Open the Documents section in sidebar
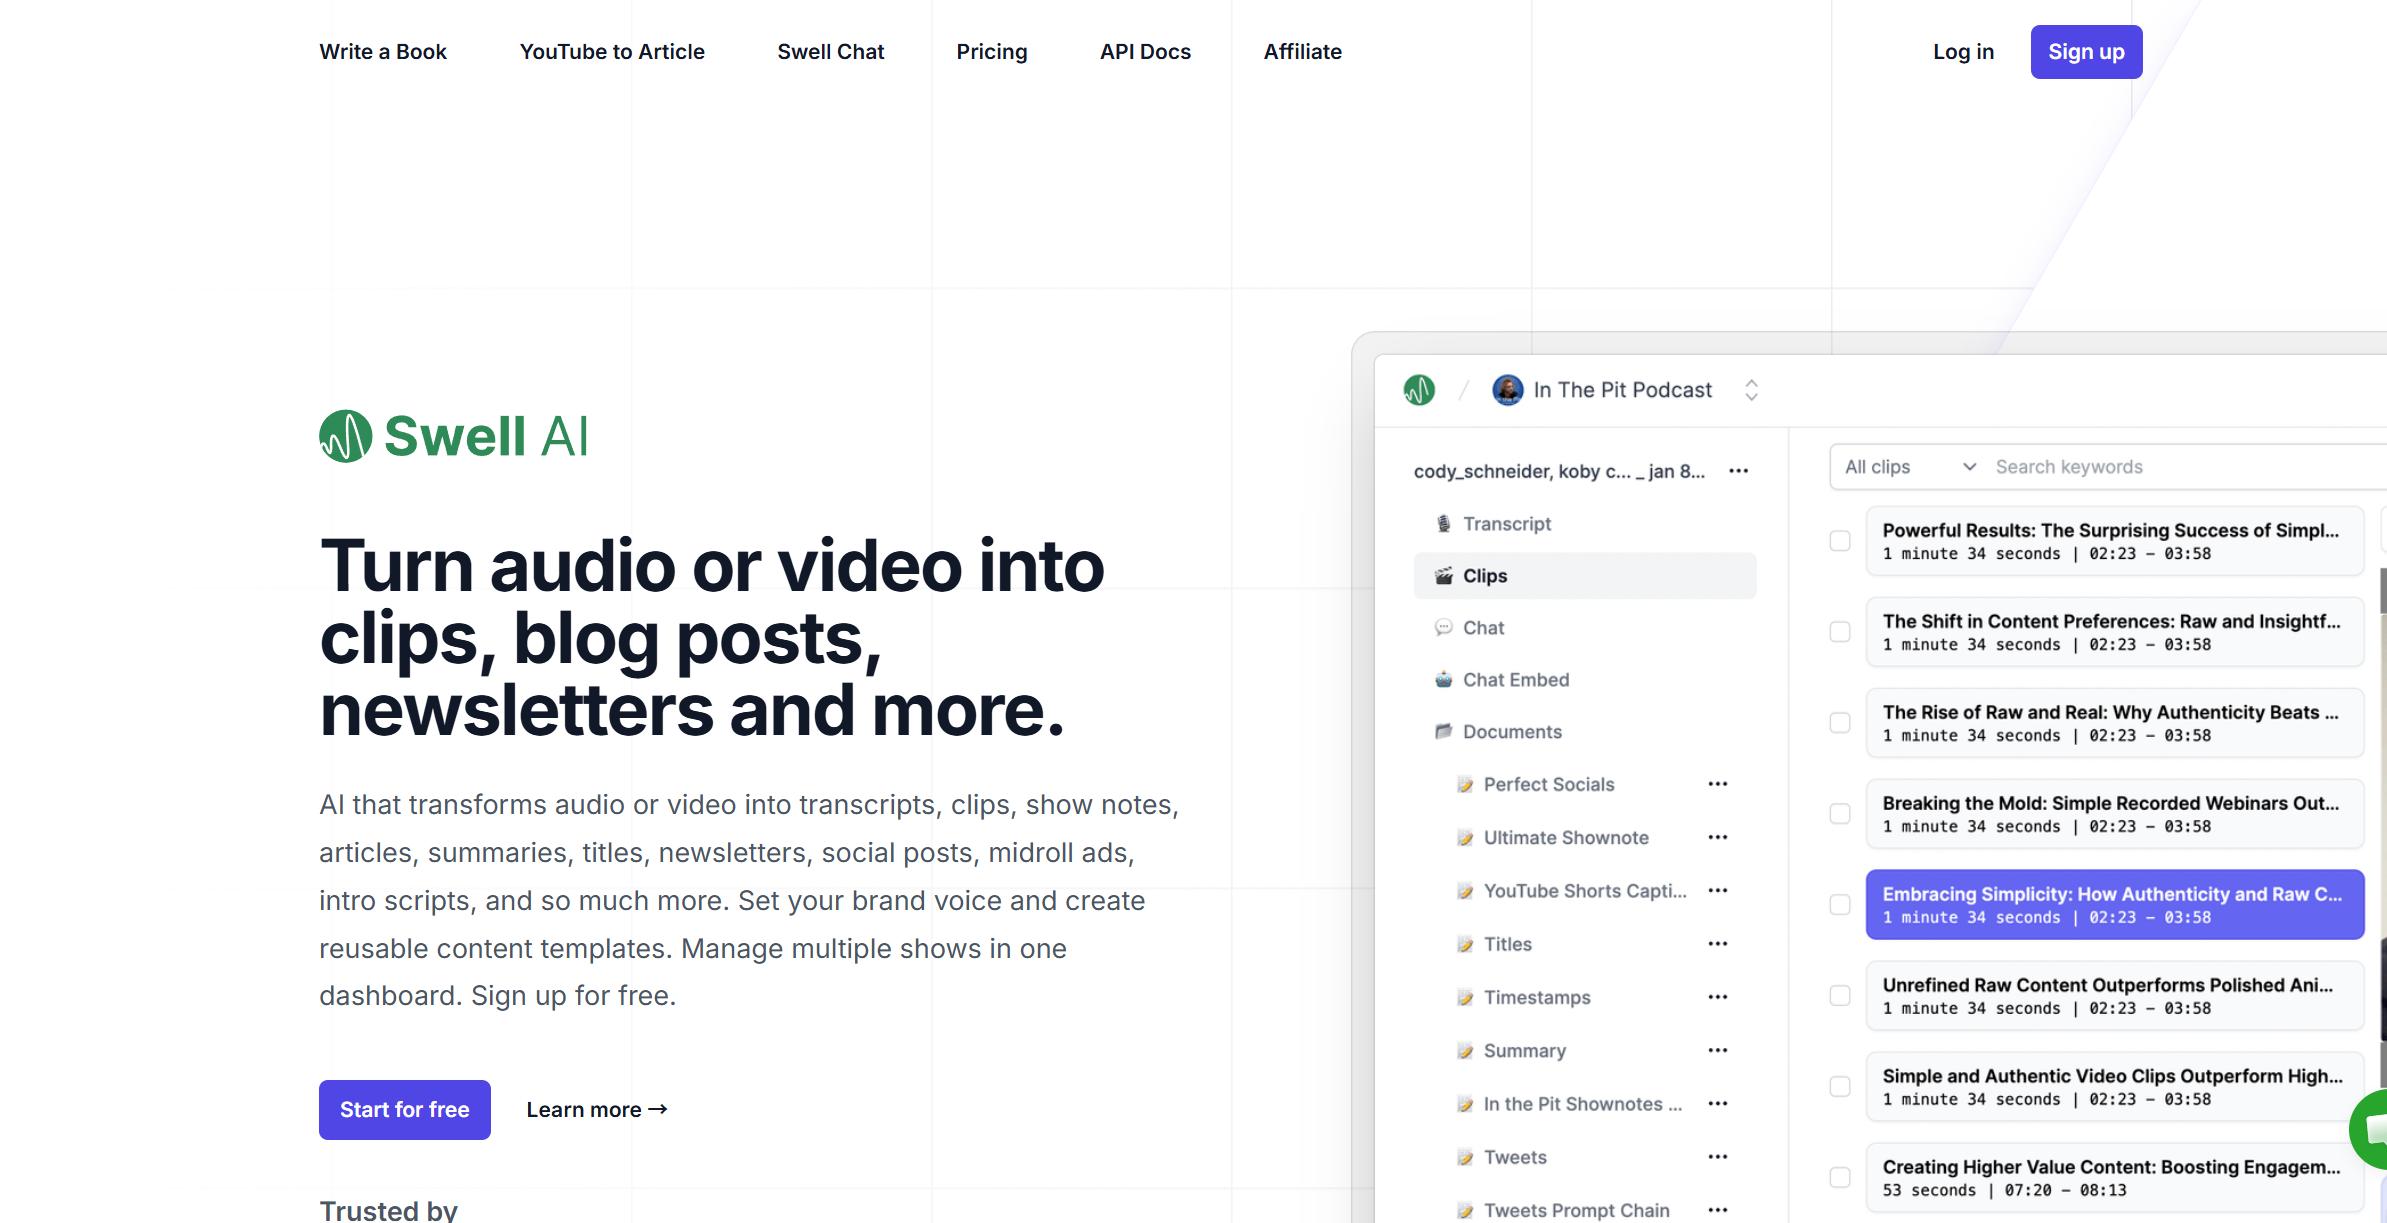 (x=1585, y=732)
